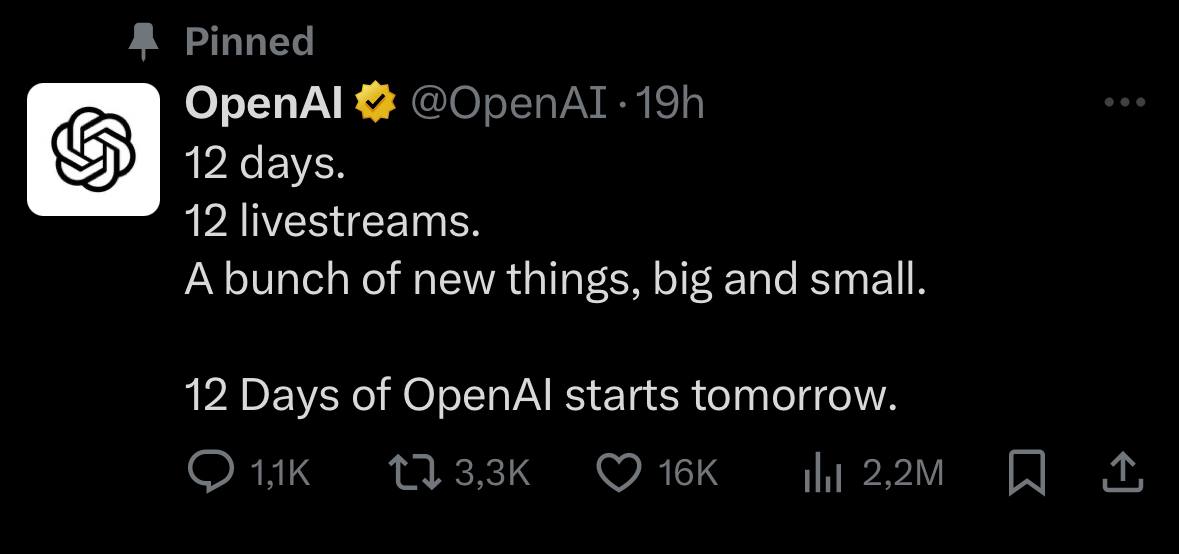
Task: Click the @OpenAI handle
Action: pyautogui.click(x=509, y=102)
